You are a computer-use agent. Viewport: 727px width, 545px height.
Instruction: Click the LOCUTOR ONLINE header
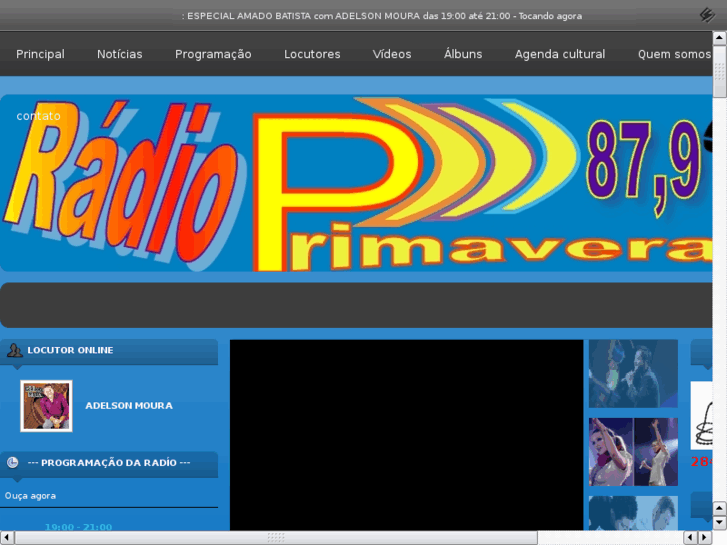pyautogui.click(x=109, y=351)
